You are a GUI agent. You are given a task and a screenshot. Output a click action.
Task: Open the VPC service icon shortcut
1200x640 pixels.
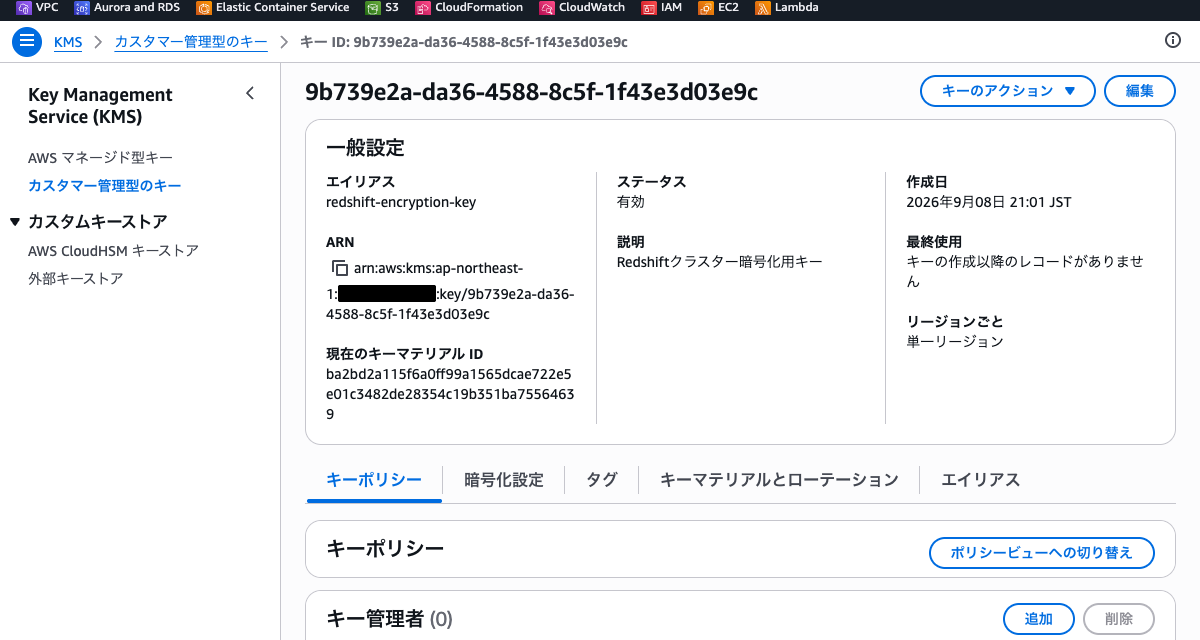coord(24,8)
